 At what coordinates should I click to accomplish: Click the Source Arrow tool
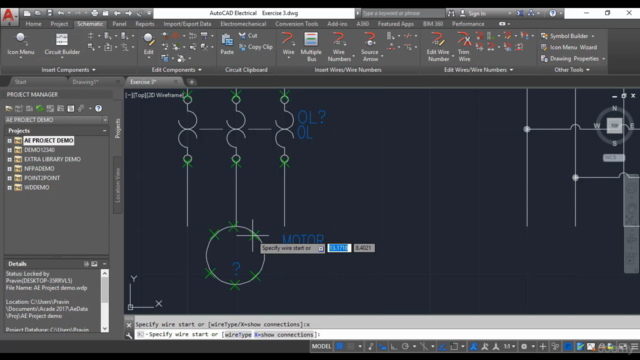point(370,47)
